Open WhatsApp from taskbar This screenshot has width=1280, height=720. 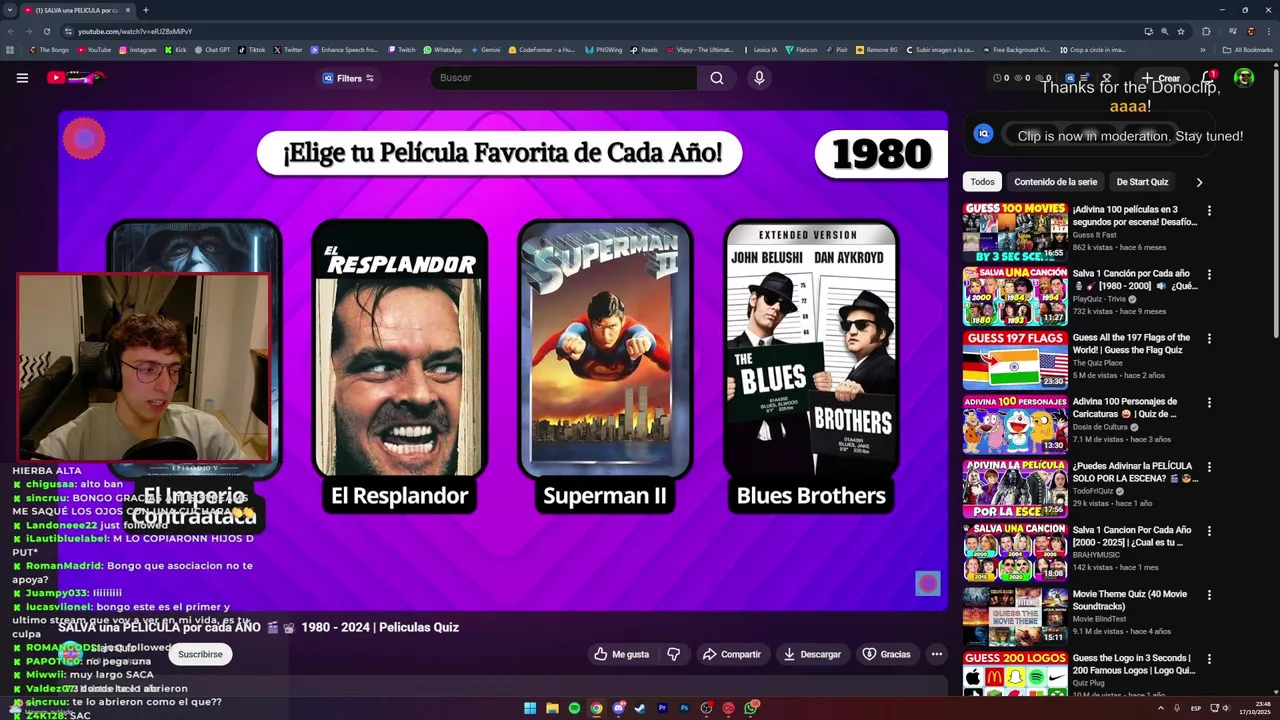[x=750, y=708]
